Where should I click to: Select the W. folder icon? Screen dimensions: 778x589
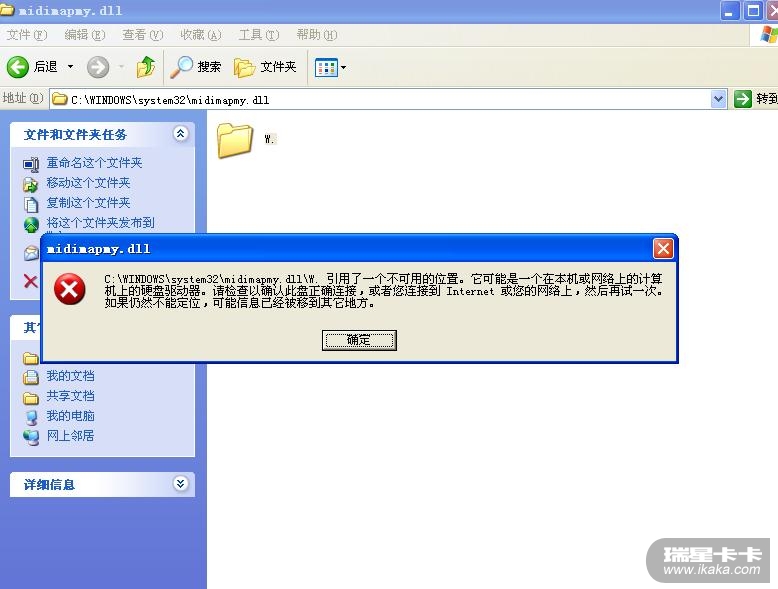235,140
